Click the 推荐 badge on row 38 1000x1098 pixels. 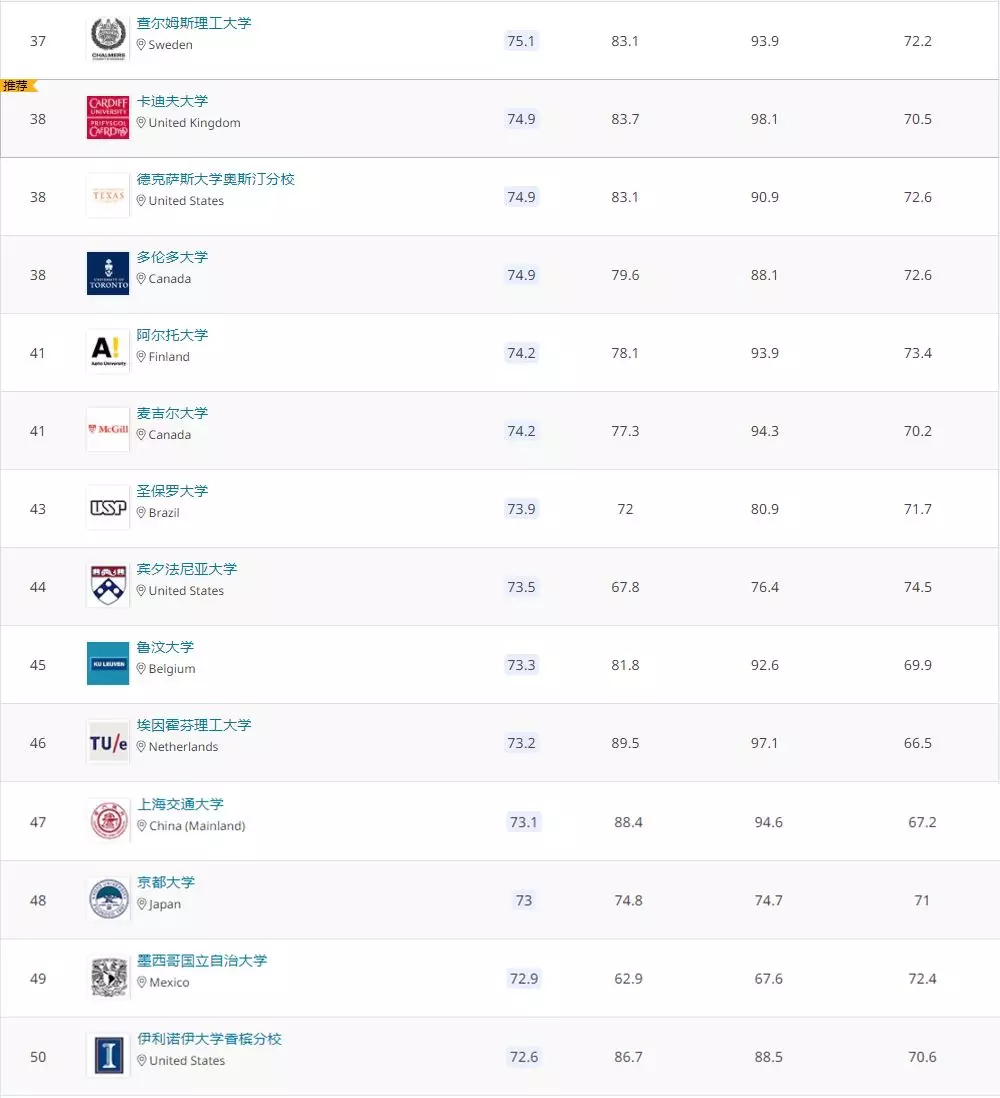tap(17, 86)
